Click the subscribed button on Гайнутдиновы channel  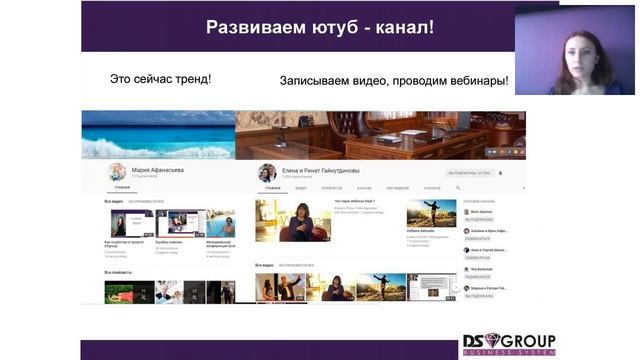tap(469, 173)
